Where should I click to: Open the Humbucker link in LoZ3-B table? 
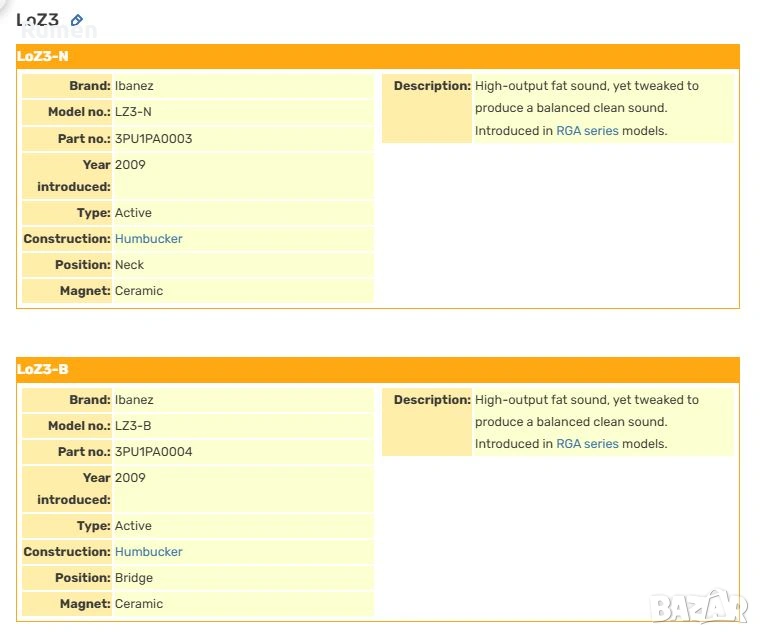coord(148,552)
